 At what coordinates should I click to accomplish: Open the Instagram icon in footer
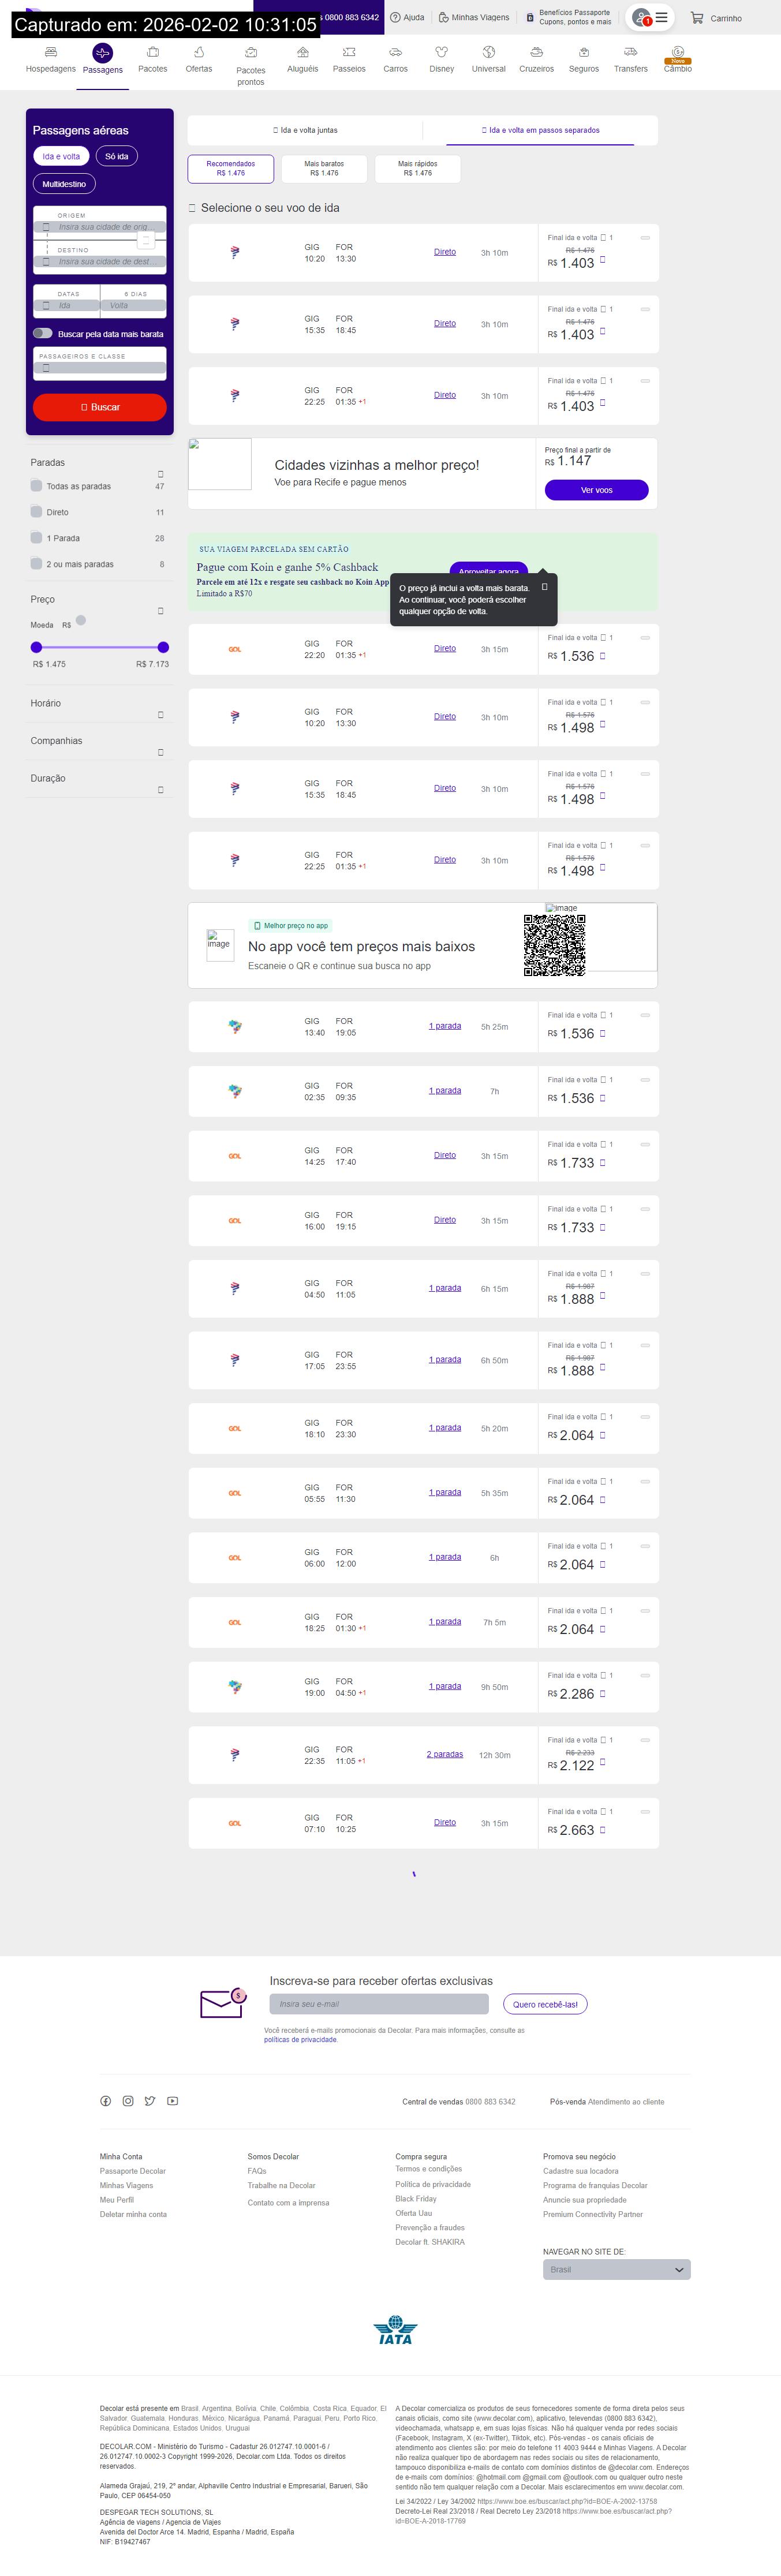(x=128, y=2101)
